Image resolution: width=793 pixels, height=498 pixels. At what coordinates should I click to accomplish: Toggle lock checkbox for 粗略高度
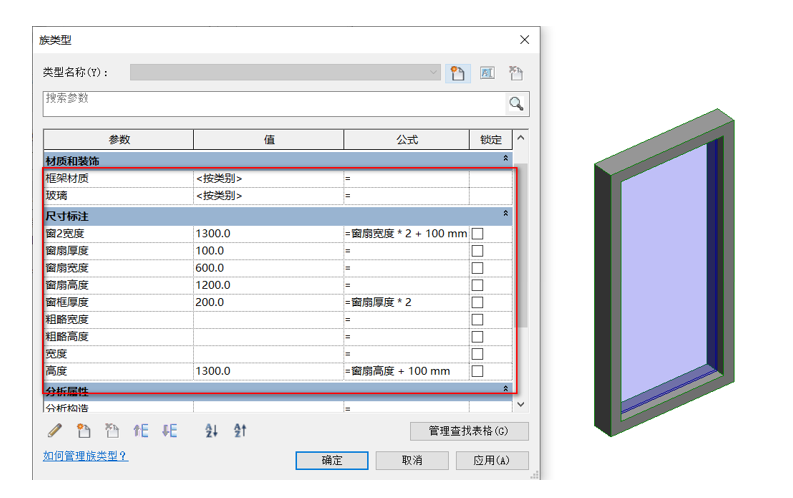tap(477, 337)
